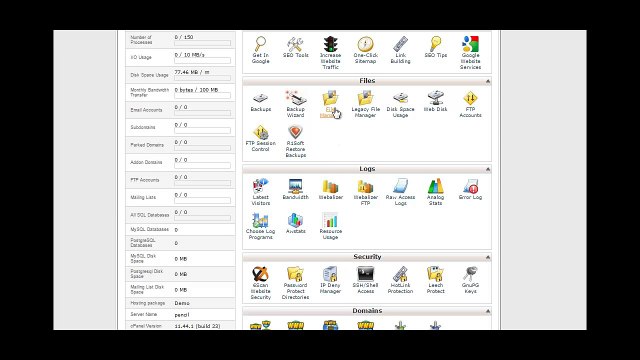
Task: Open FTP Accounts icon in Files
Action: (x=470, y=98)
